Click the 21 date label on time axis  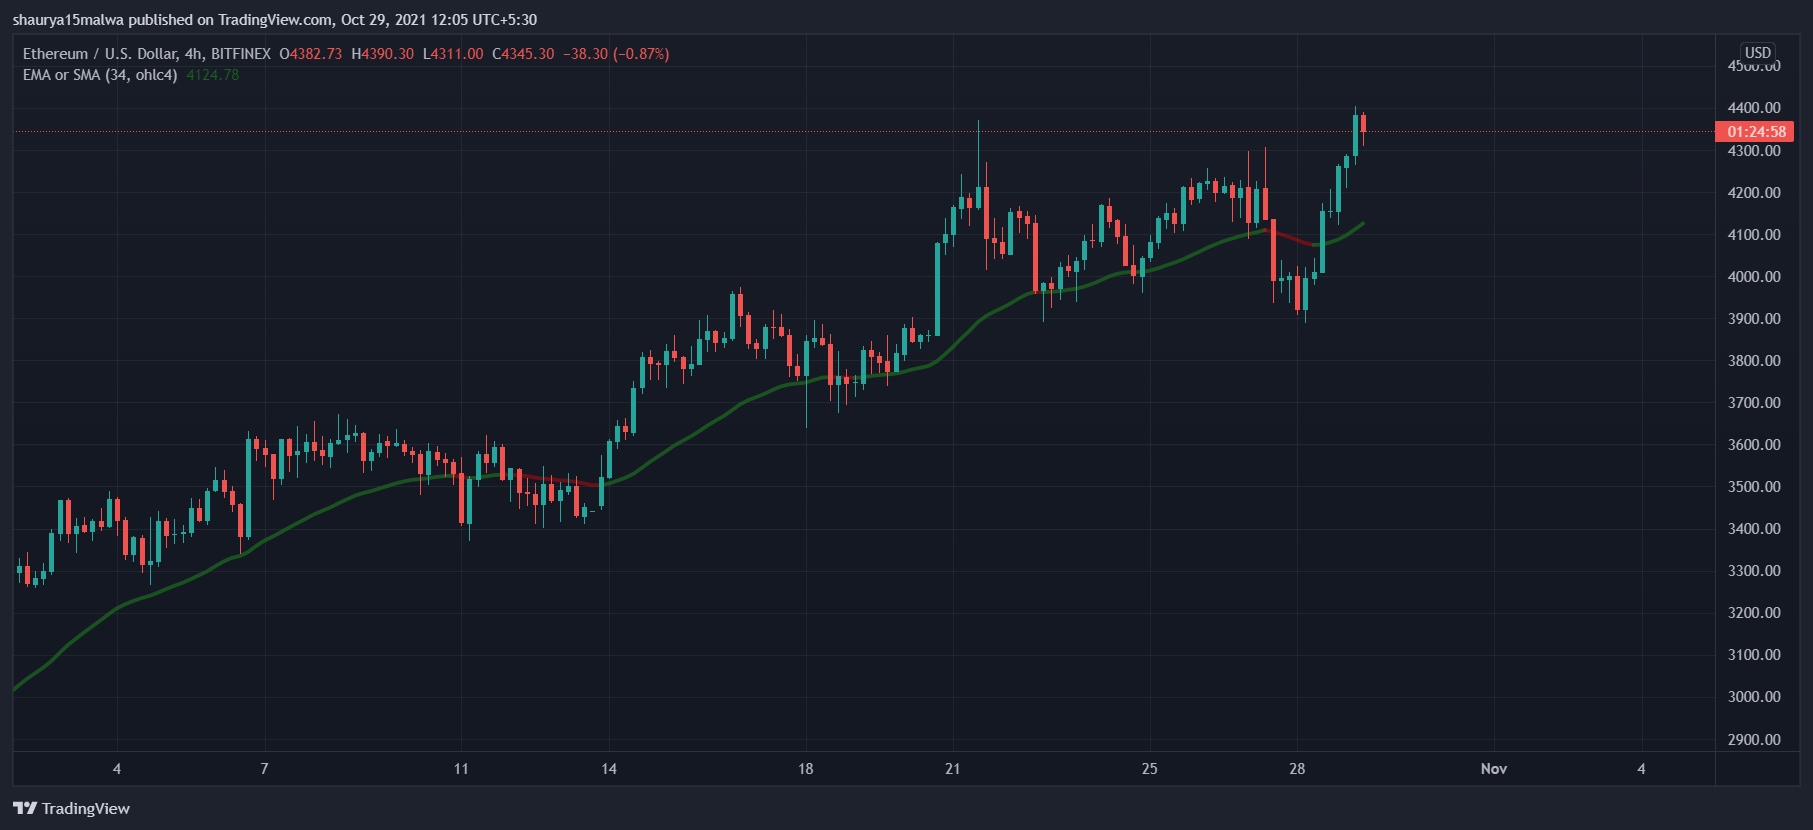952,768
